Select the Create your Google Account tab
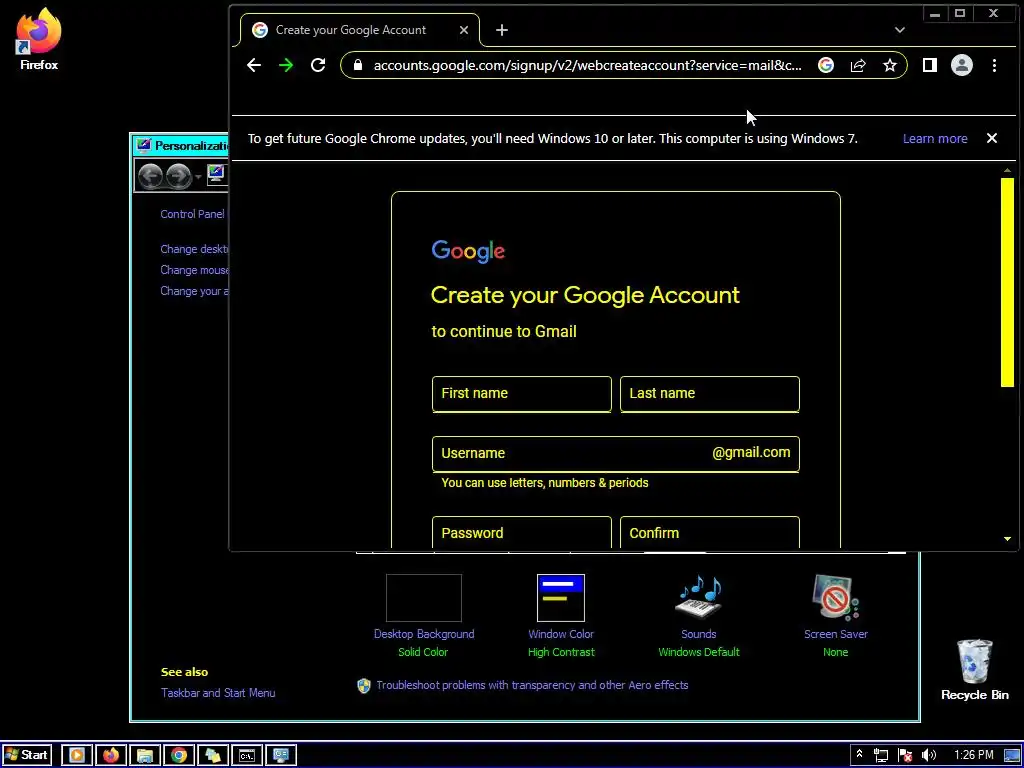The width and height of the screenshot is (1024, 768). tap(359, 30)
